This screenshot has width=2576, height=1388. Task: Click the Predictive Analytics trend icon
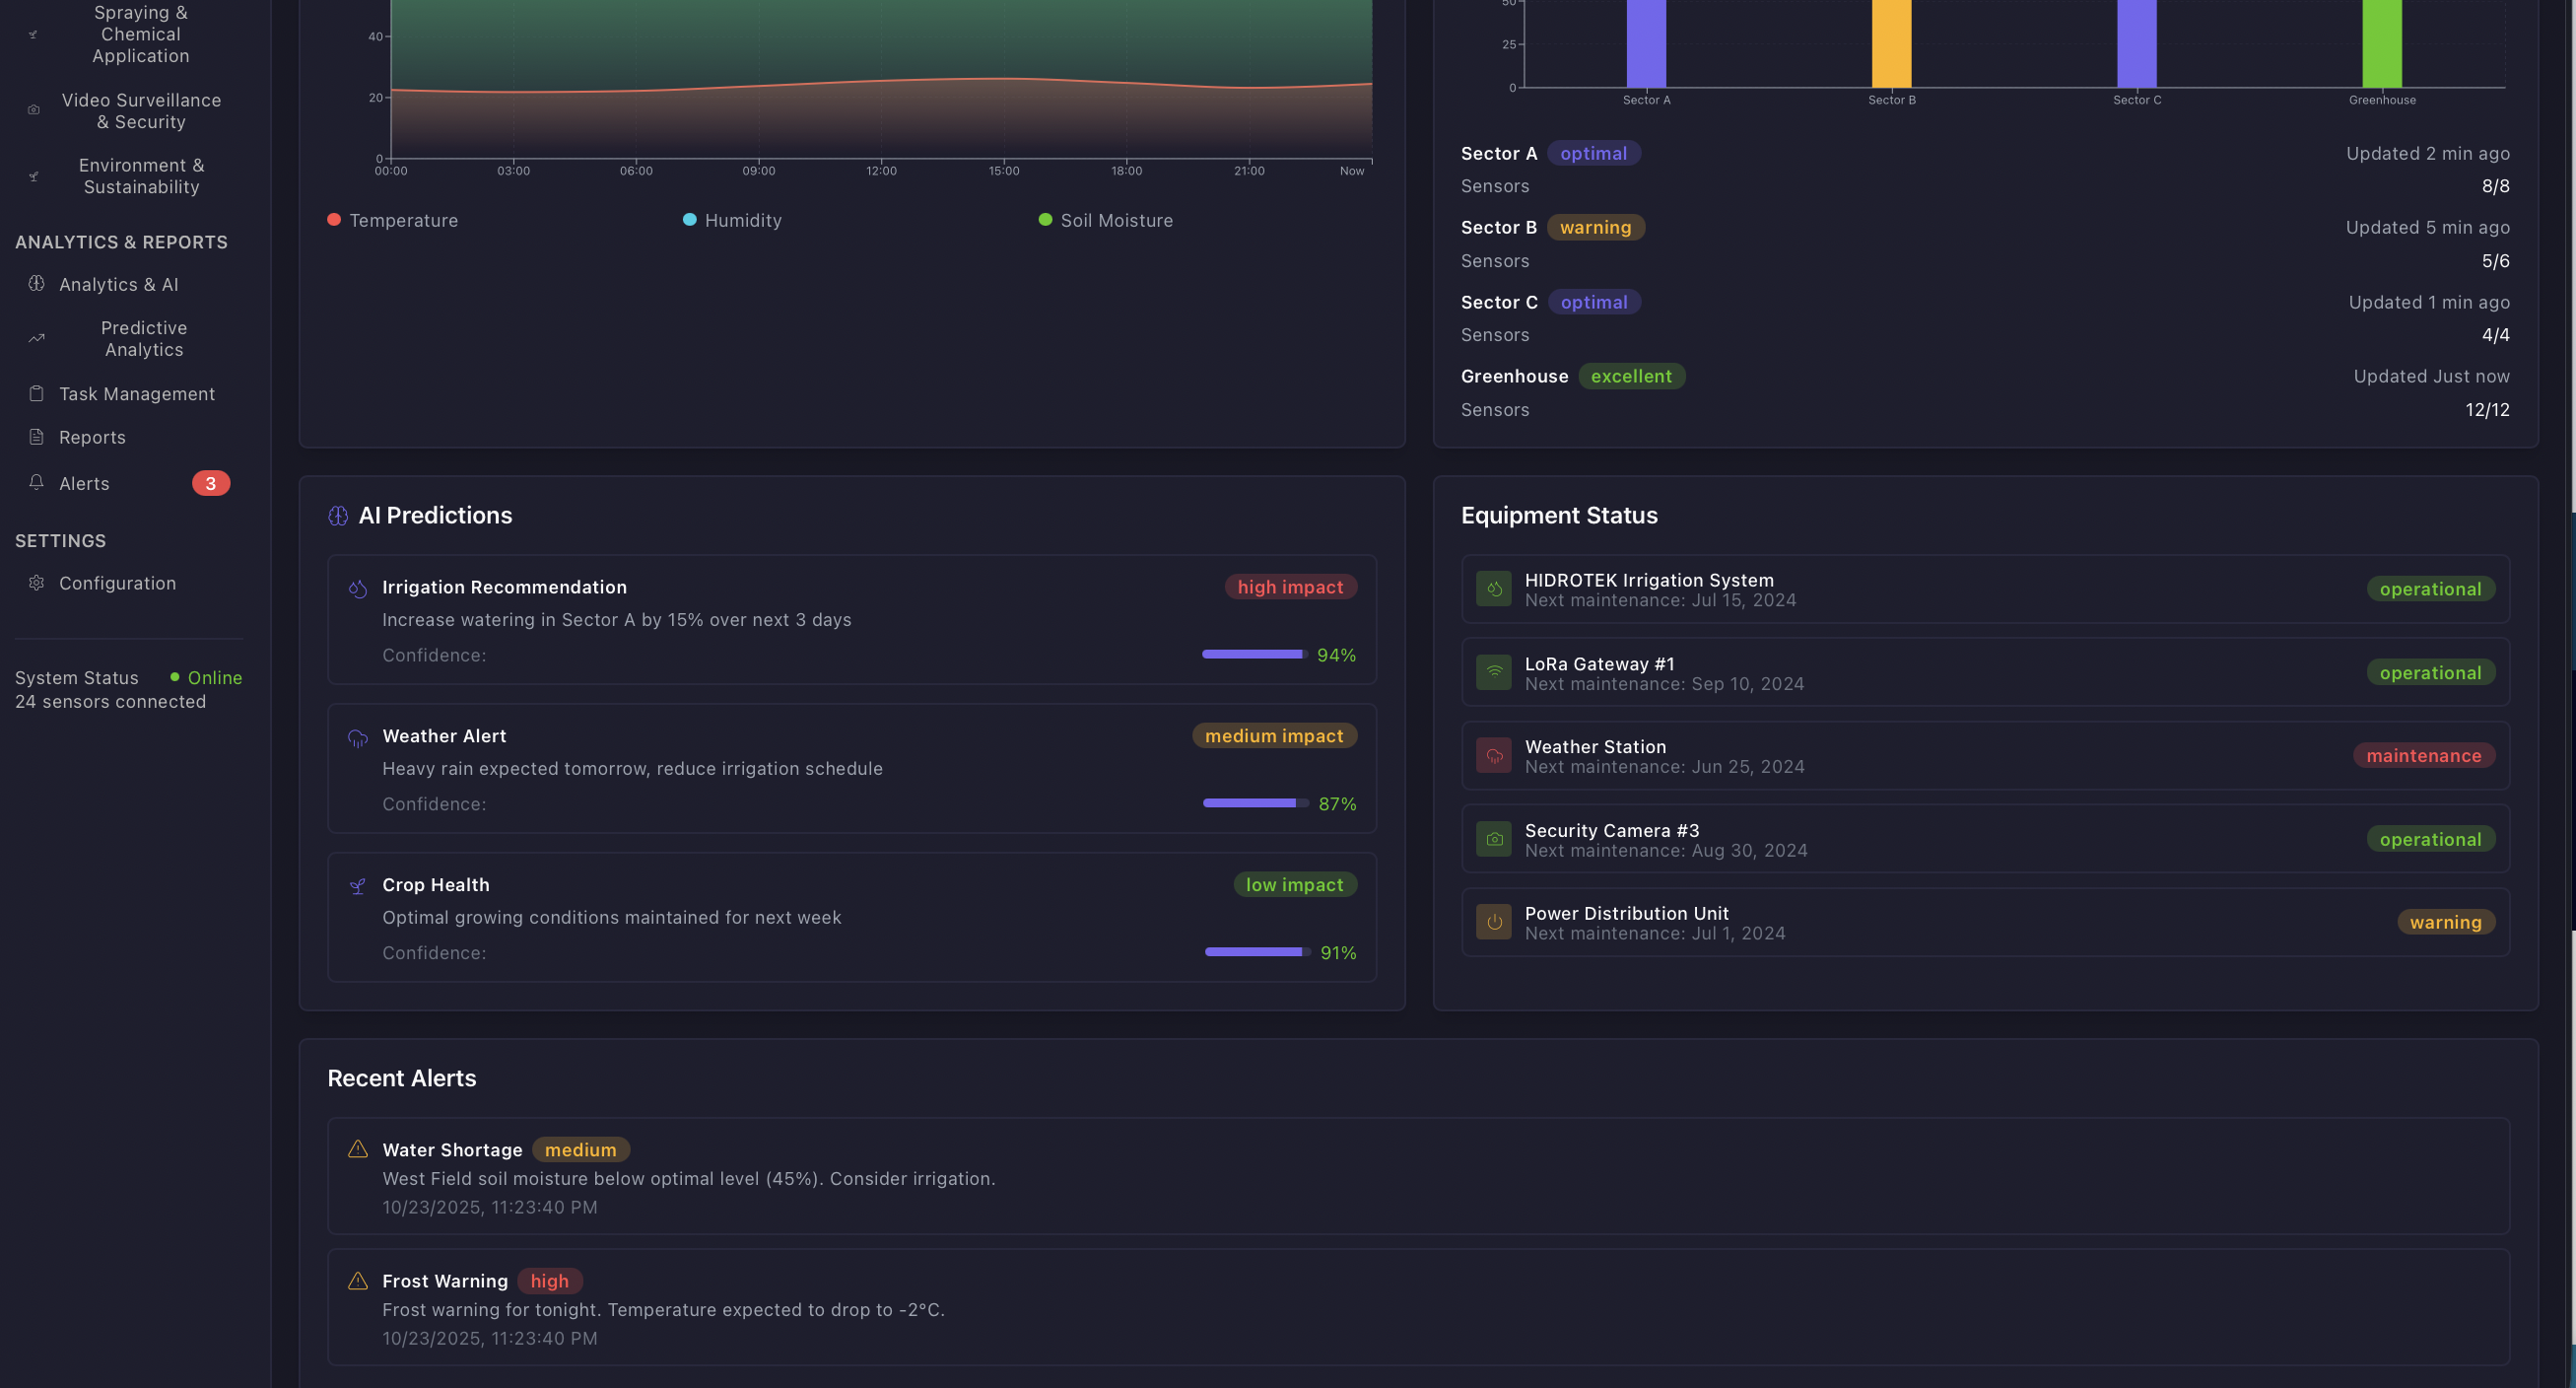click(36, 338)
